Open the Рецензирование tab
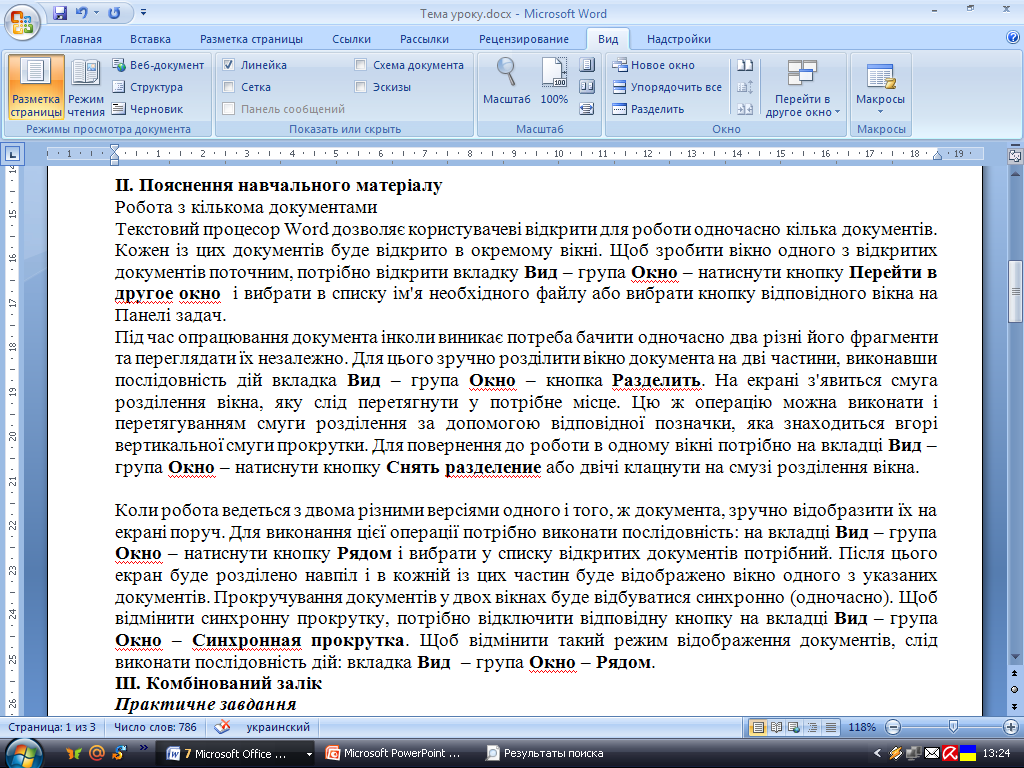Image resolution: width=1024 pixels, height=768 pixels. click(524, 39)
